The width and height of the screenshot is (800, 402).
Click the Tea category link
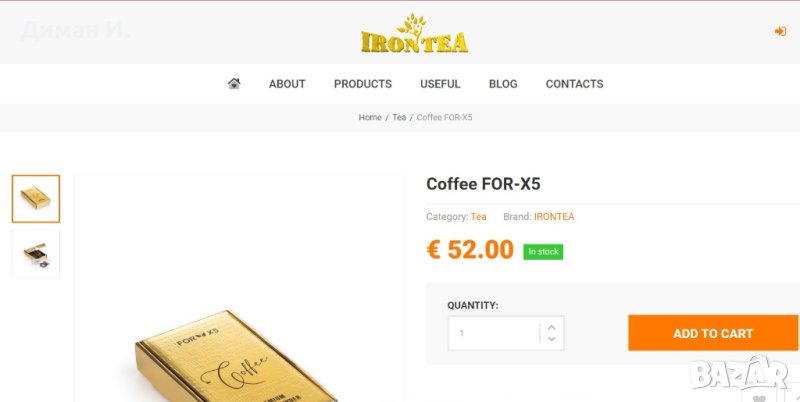point(479,217)
